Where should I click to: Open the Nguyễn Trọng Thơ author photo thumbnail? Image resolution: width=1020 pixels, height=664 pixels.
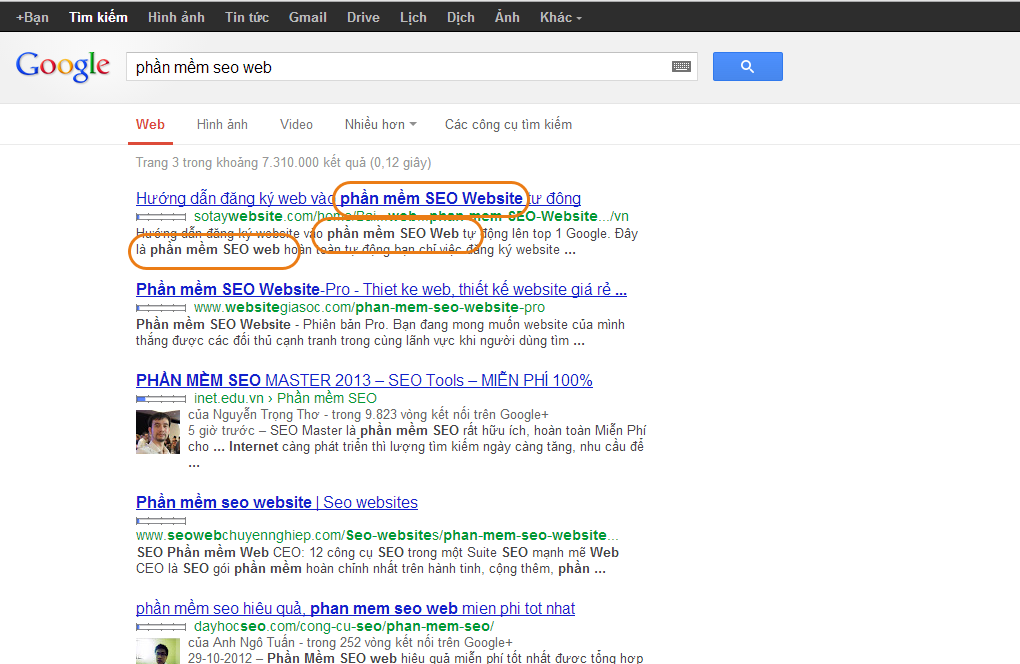click(x=157, y=432)
